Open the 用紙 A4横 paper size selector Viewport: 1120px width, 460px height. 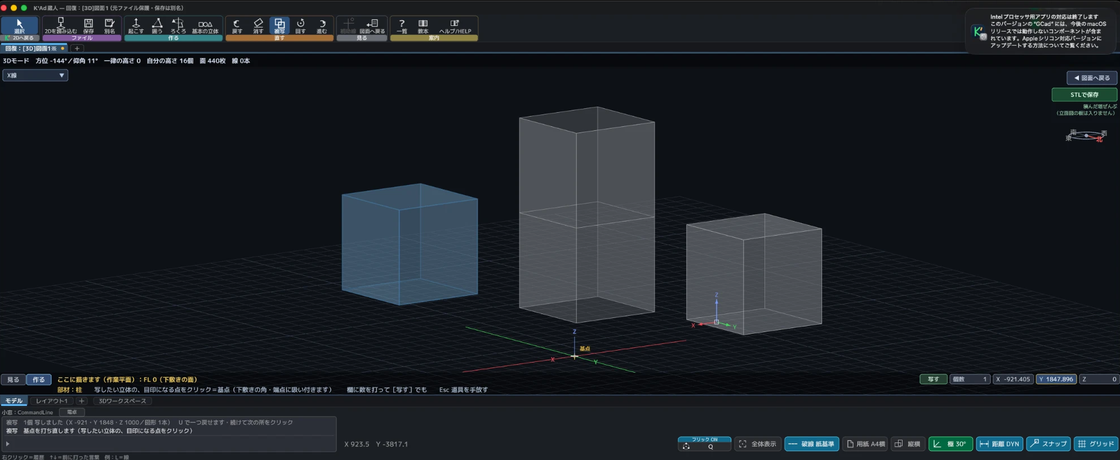click(x=864, y=444)
